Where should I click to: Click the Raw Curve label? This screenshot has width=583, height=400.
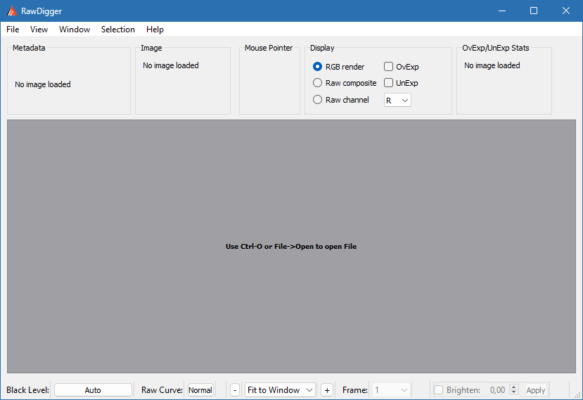click(162, 390)
